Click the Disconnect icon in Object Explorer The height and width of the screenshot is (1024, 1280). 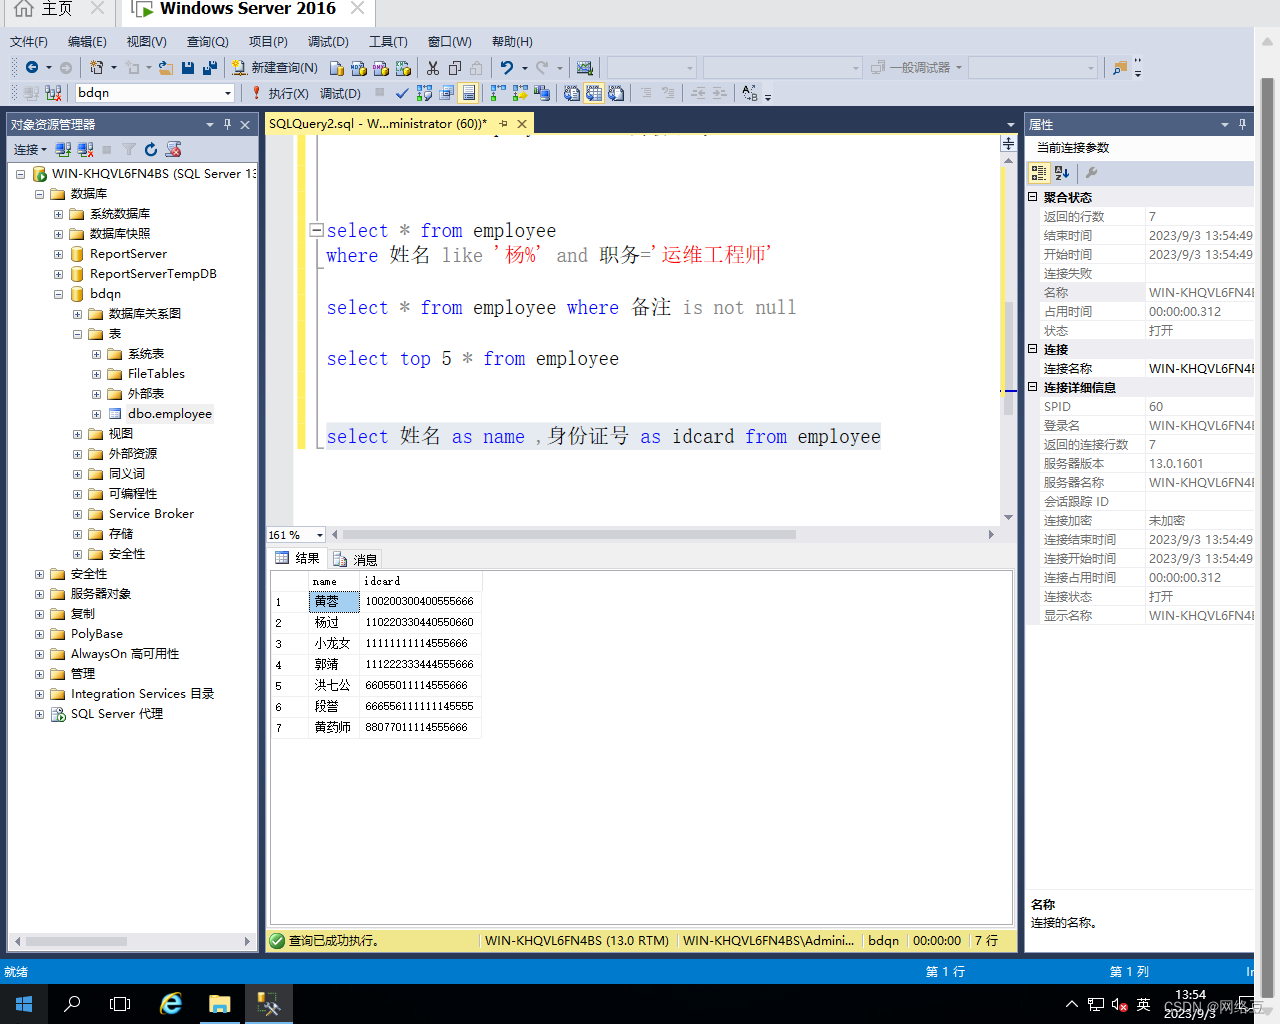point(85,149)
